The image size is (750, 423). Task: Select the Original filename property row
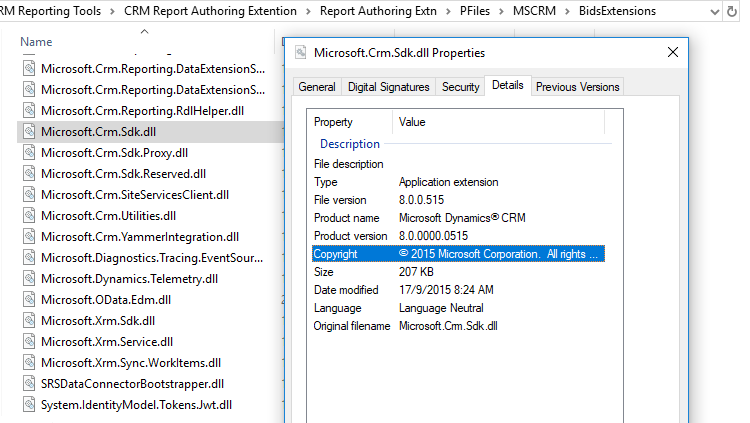click(458, 326)
